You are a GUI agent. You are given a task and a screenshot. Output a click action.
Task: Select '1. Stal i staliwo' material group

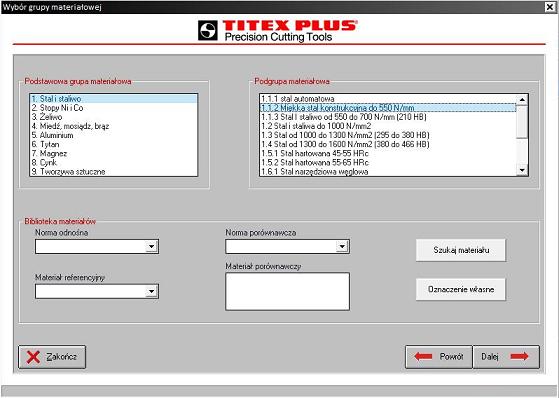click(x=114, y=99)
